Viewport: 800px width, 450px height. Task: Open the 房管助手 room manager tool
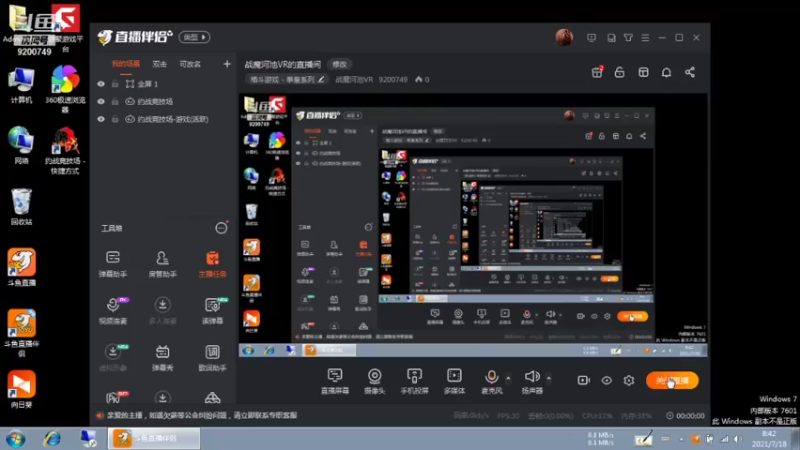pyautogui.click(x=162, y=264)
